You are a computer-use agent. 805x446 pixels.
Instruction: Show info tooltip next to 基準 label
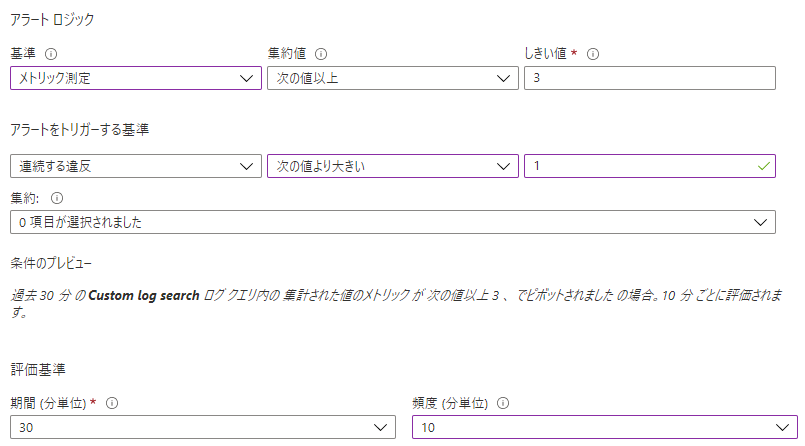(x=51, y=54)
